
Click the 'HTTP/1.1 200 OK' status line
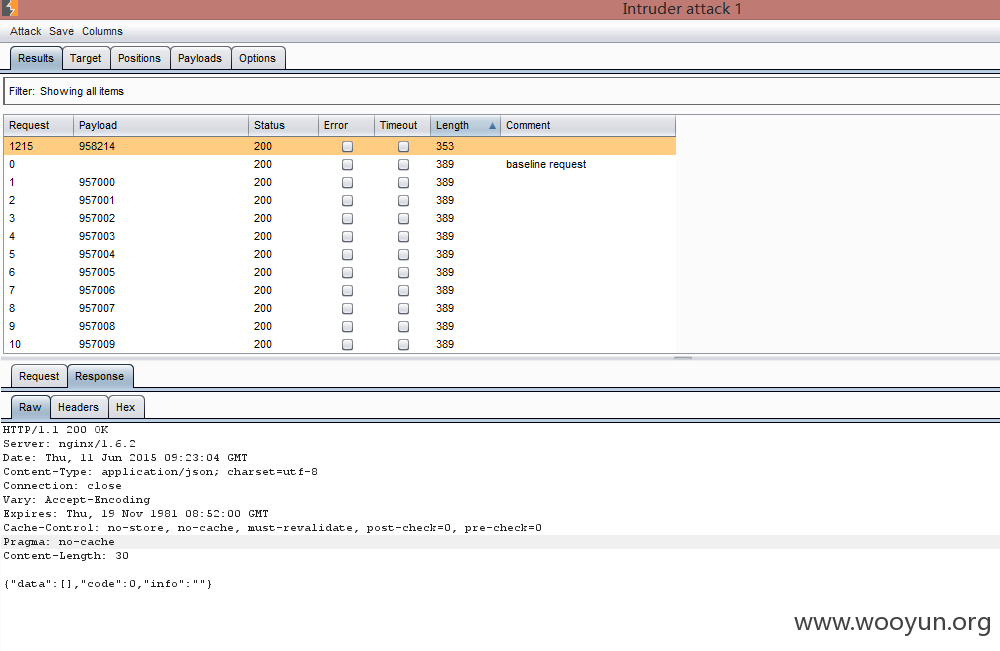click(x=55, y=430)
